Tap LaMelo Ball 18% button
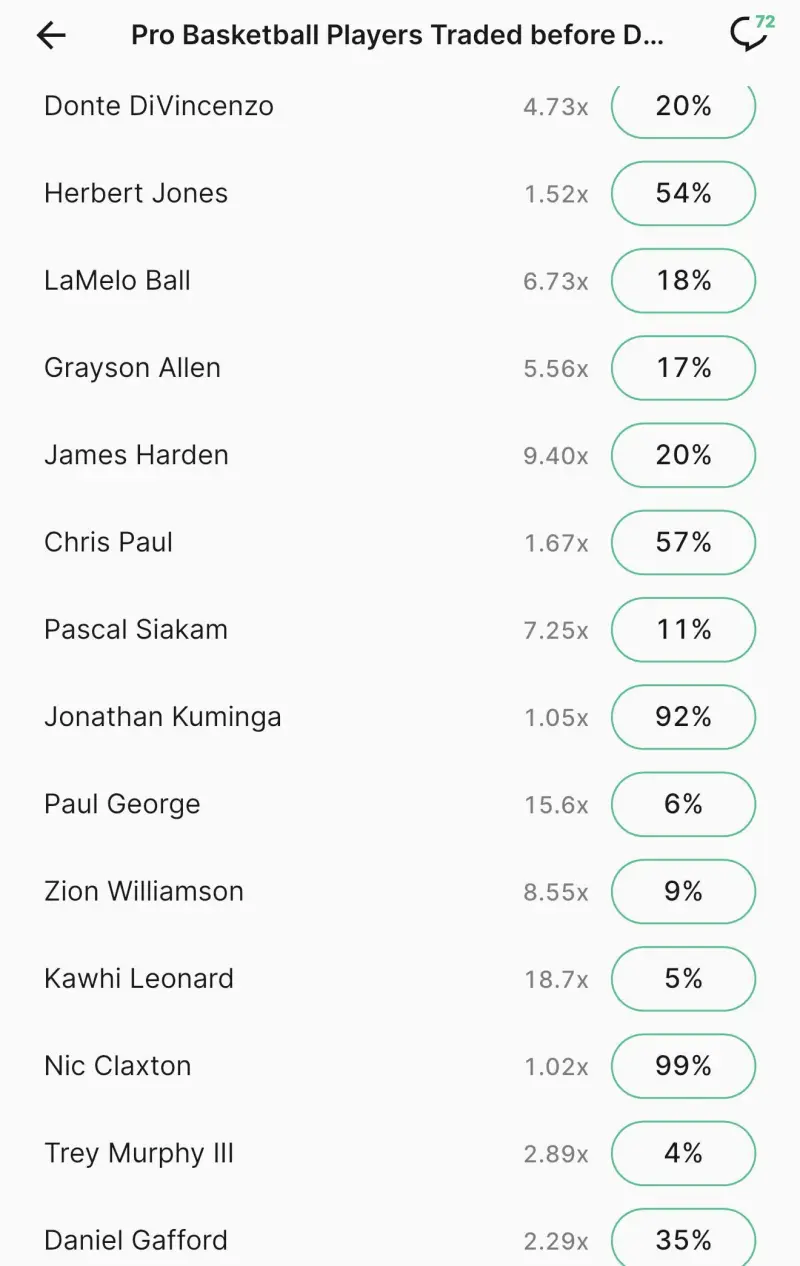This screenshot has height=1266, width=800. [683, 281]
